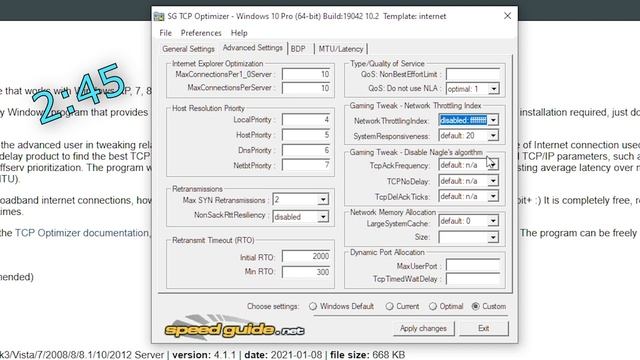The image size is (640, 360).
Task: Select the Custom settings radio button
Action: click(476, 306)
